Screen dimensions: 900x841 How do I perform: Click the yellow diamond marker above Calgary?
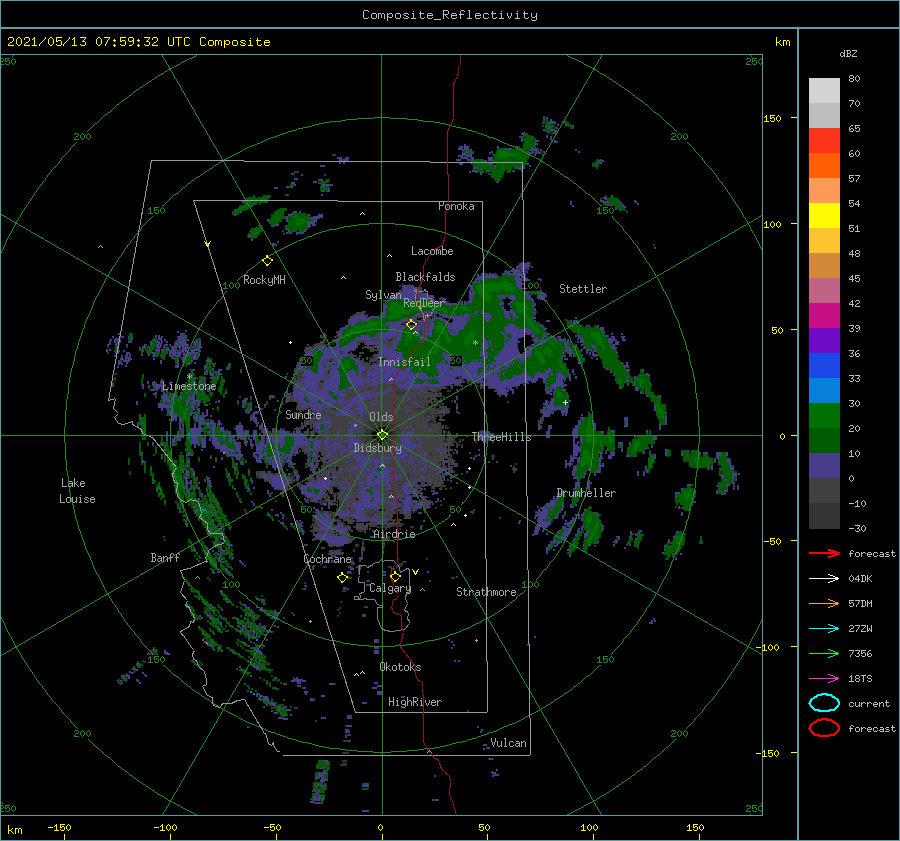395,576
